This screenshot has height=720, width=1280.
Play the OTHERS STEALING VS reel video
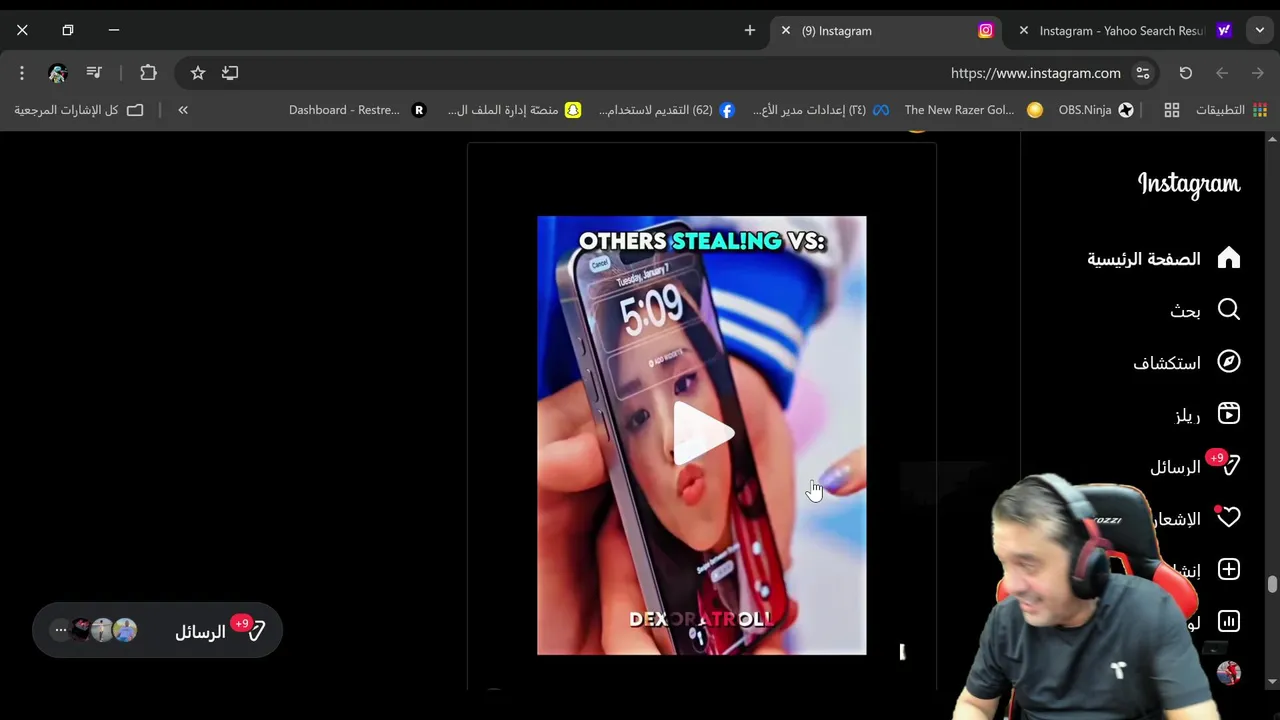pyautogui.click(x=702, y=434)
